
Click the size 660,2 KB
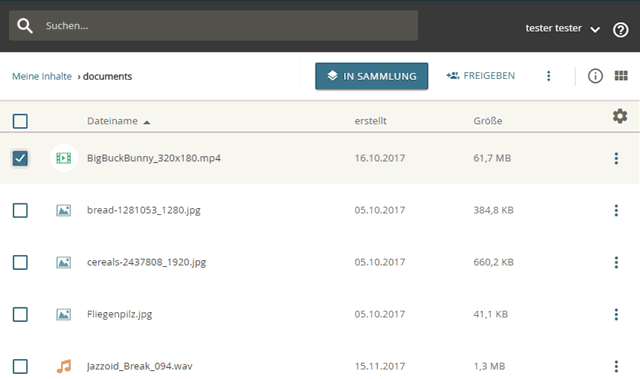click(x=493, y=262)
